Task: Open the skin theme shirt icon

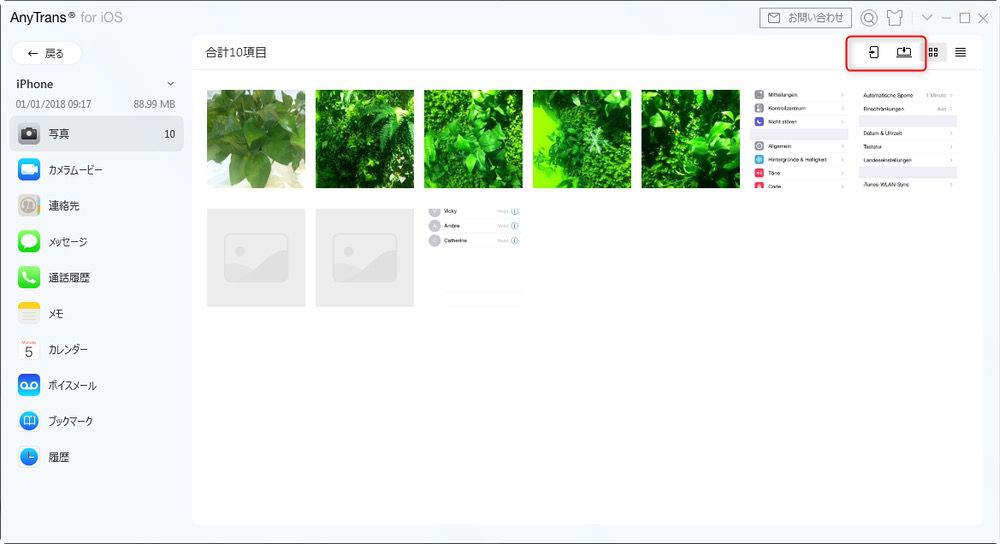Action: click(895, 18)
